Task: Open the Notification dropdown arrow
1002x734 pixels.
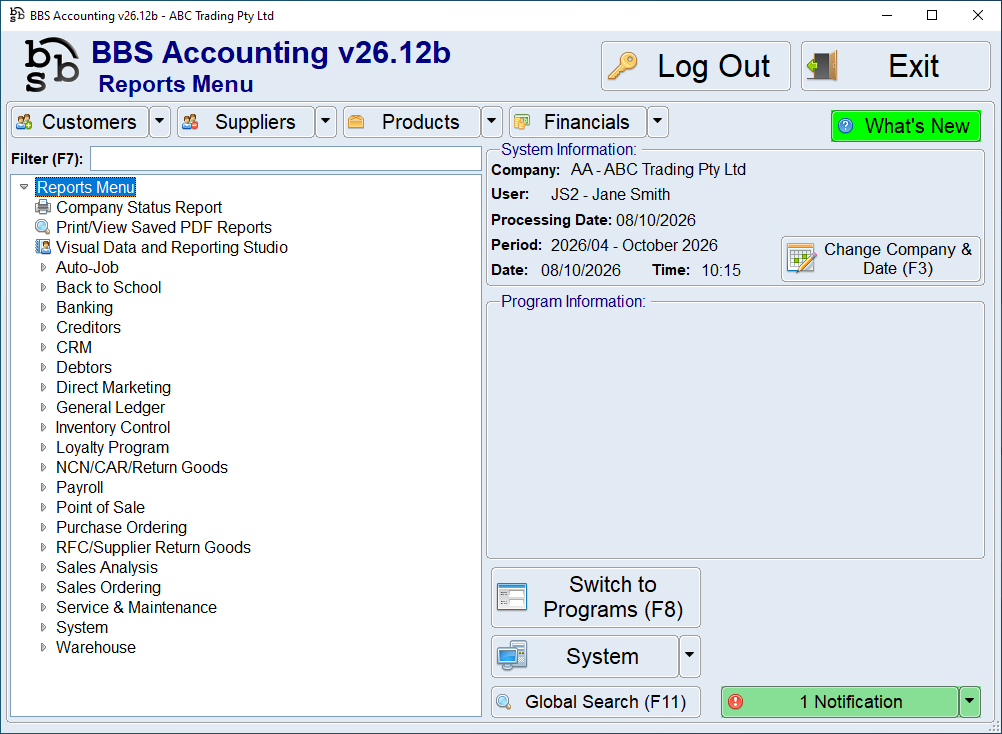Action: [x=969, y=701]
